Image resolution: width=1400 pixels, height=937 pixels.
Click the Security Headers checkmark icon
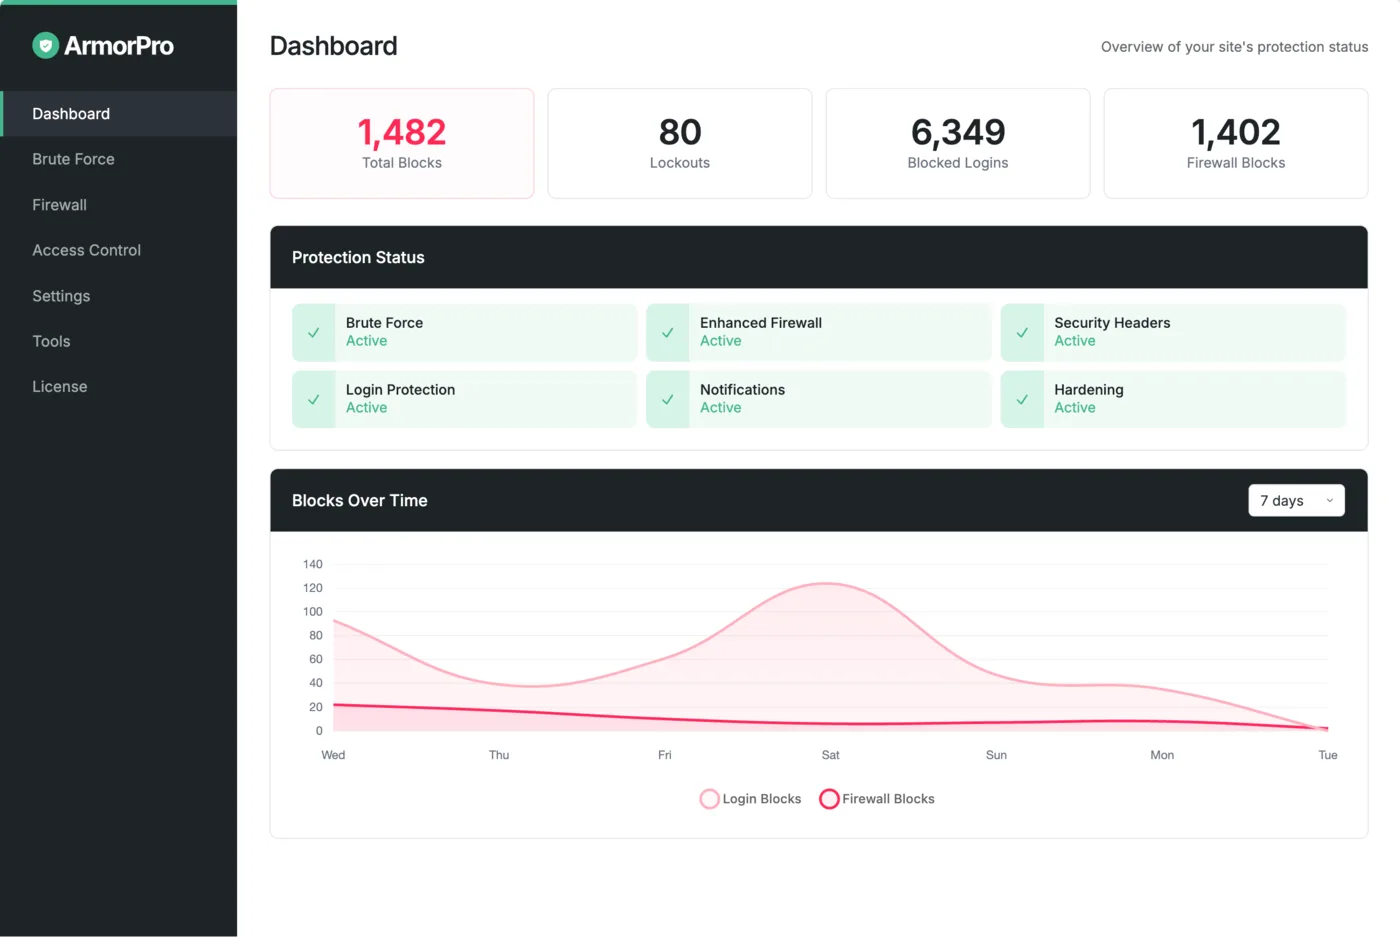pyautogui.click(x=1022, y=333)
